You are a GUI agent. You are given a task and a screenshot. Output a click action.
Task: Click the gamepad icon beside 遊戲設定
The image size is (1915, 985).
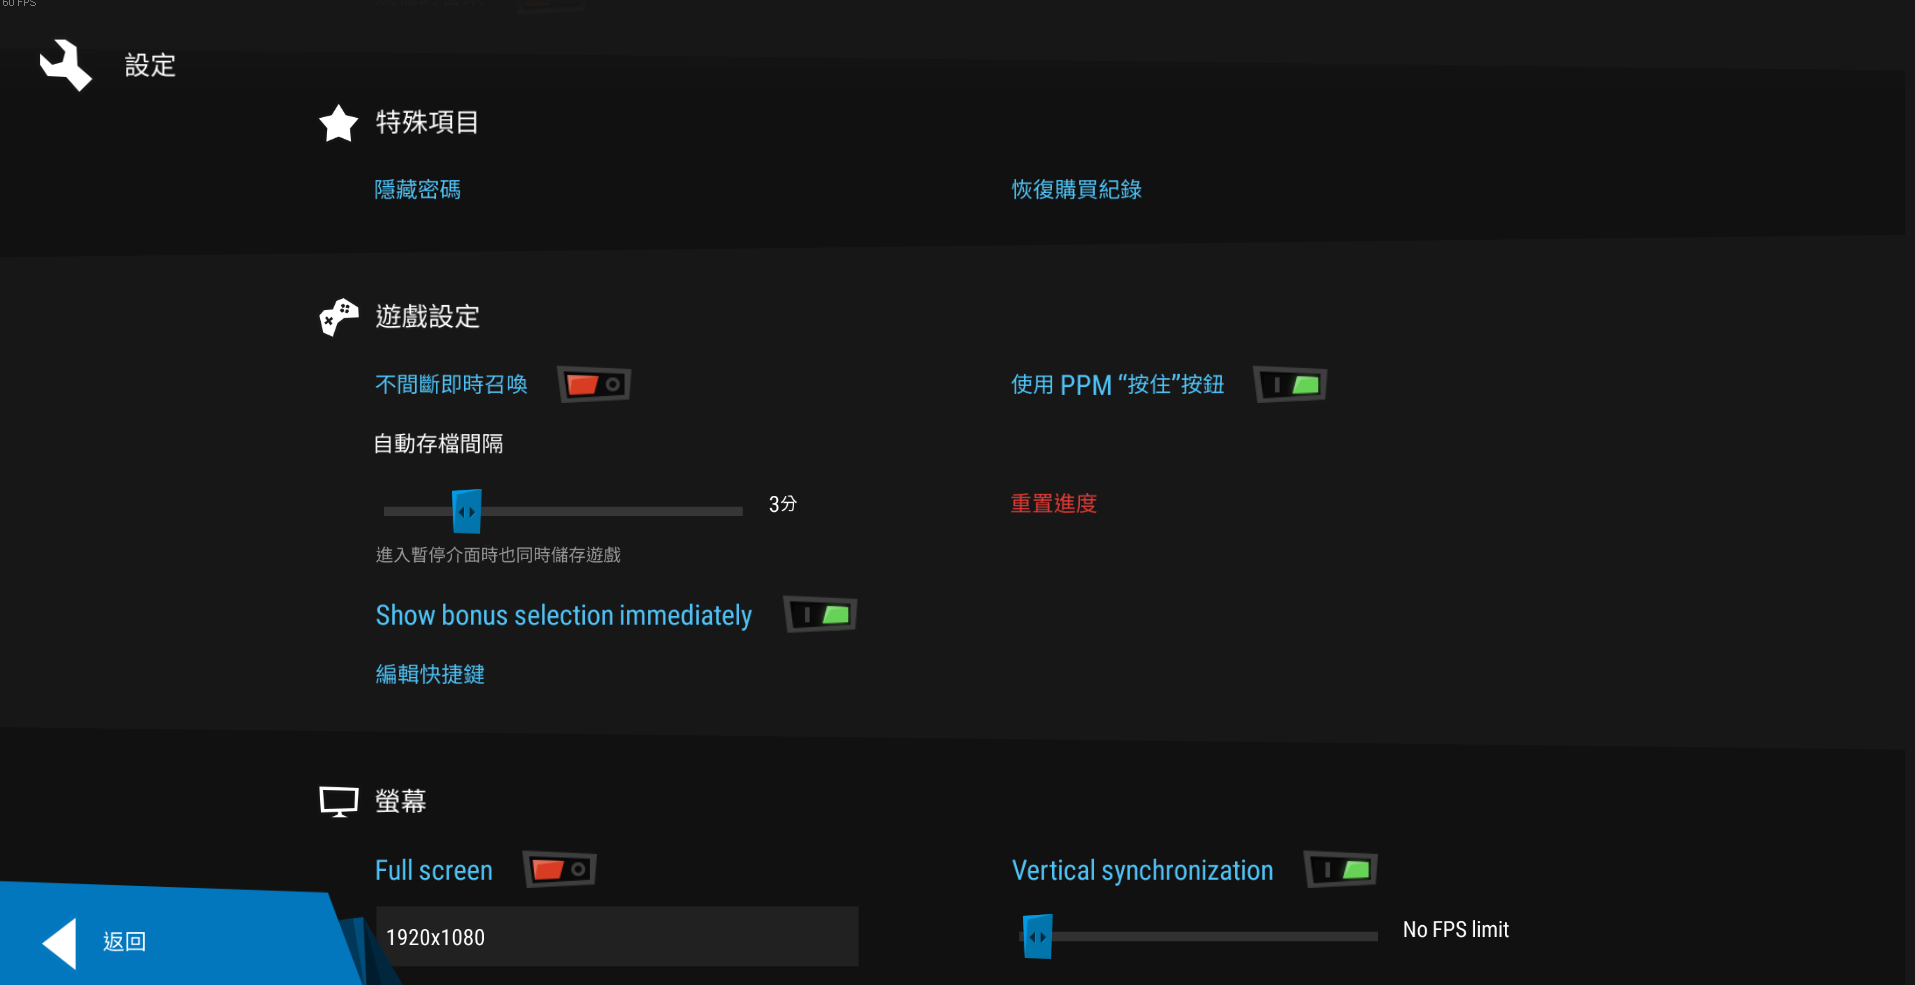pyautogui.click(x=338, y=317)
